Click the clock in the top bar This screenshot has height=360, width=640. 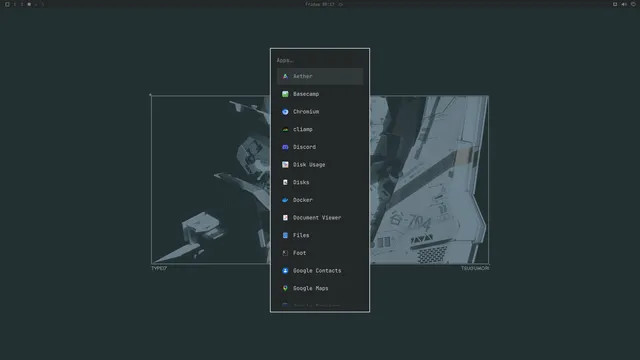pos(320,4)
